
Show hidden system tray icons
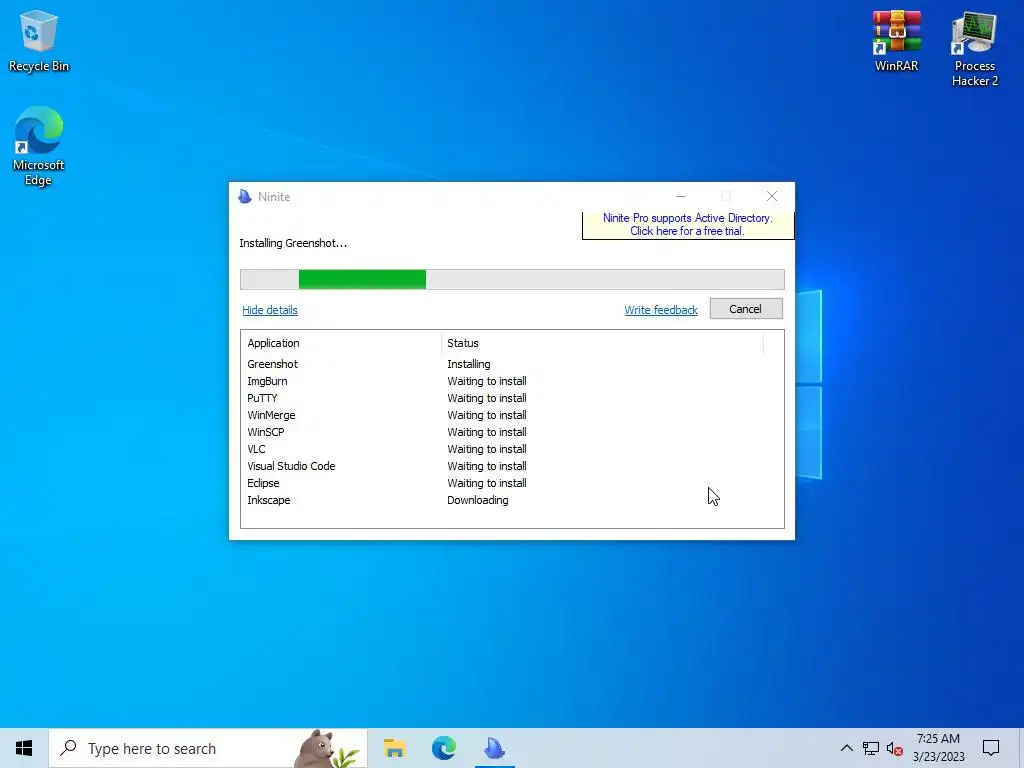[846, 748]
